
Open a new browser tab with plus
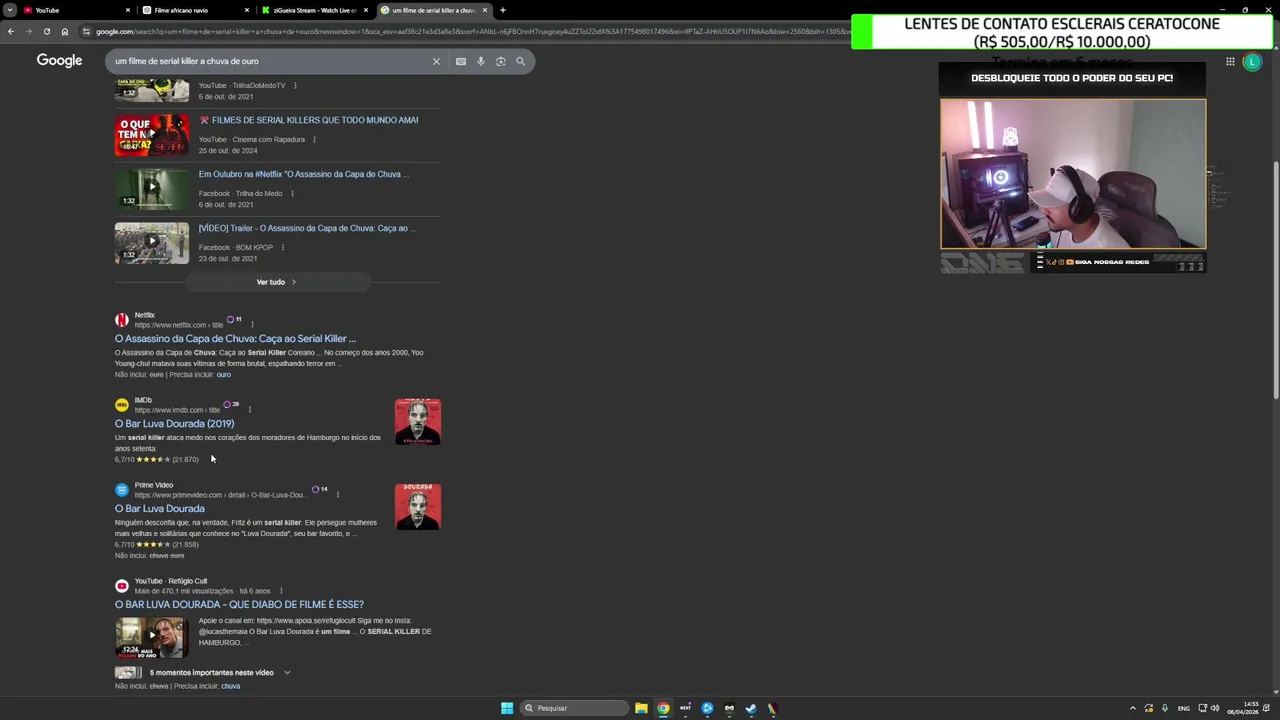[503, 10]
